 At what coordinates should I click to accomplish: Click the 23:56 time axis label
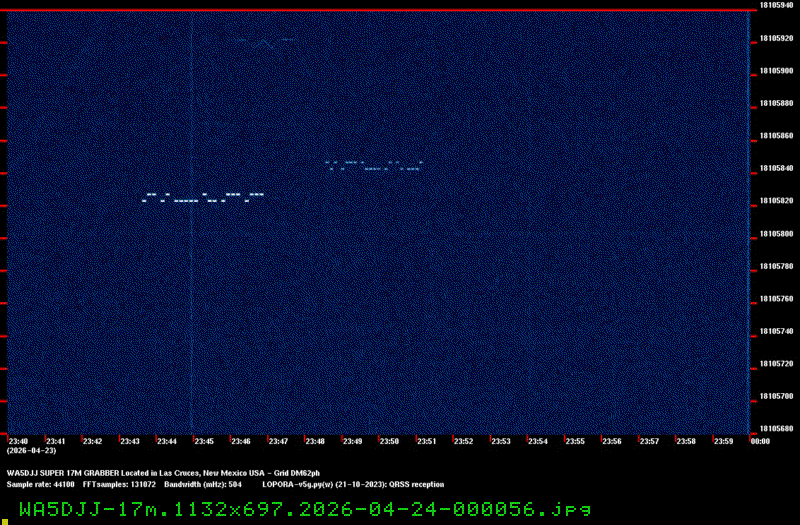612,441
